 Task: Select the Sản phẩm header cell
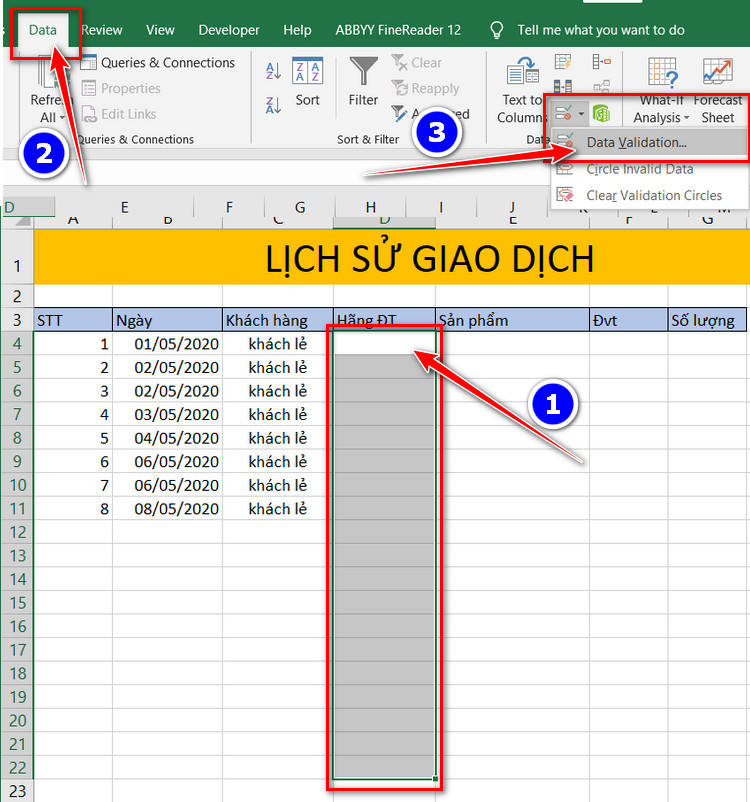513,320
